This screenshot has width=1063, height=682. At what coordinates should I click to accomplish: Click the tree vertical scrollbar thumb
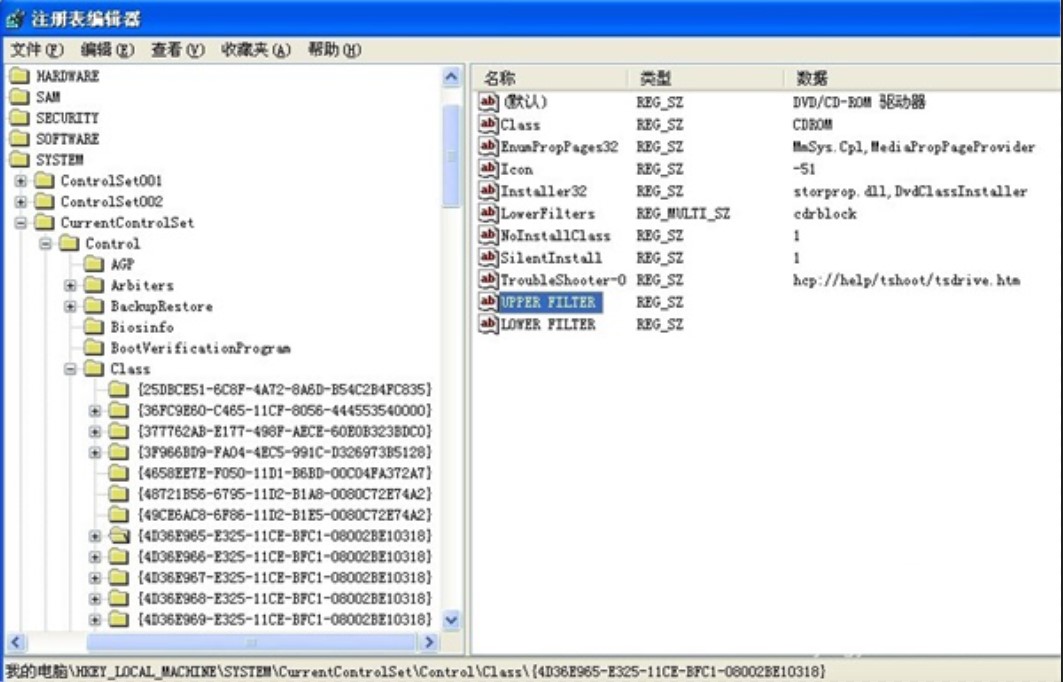click(x=451, y=156)
